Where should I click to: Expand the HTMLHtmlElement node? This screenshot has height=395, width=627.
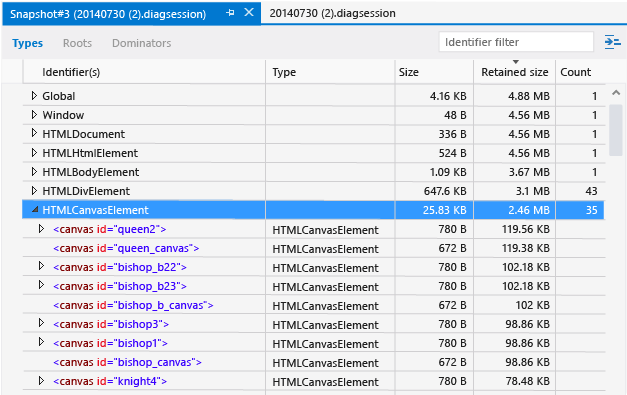[34, 152]
